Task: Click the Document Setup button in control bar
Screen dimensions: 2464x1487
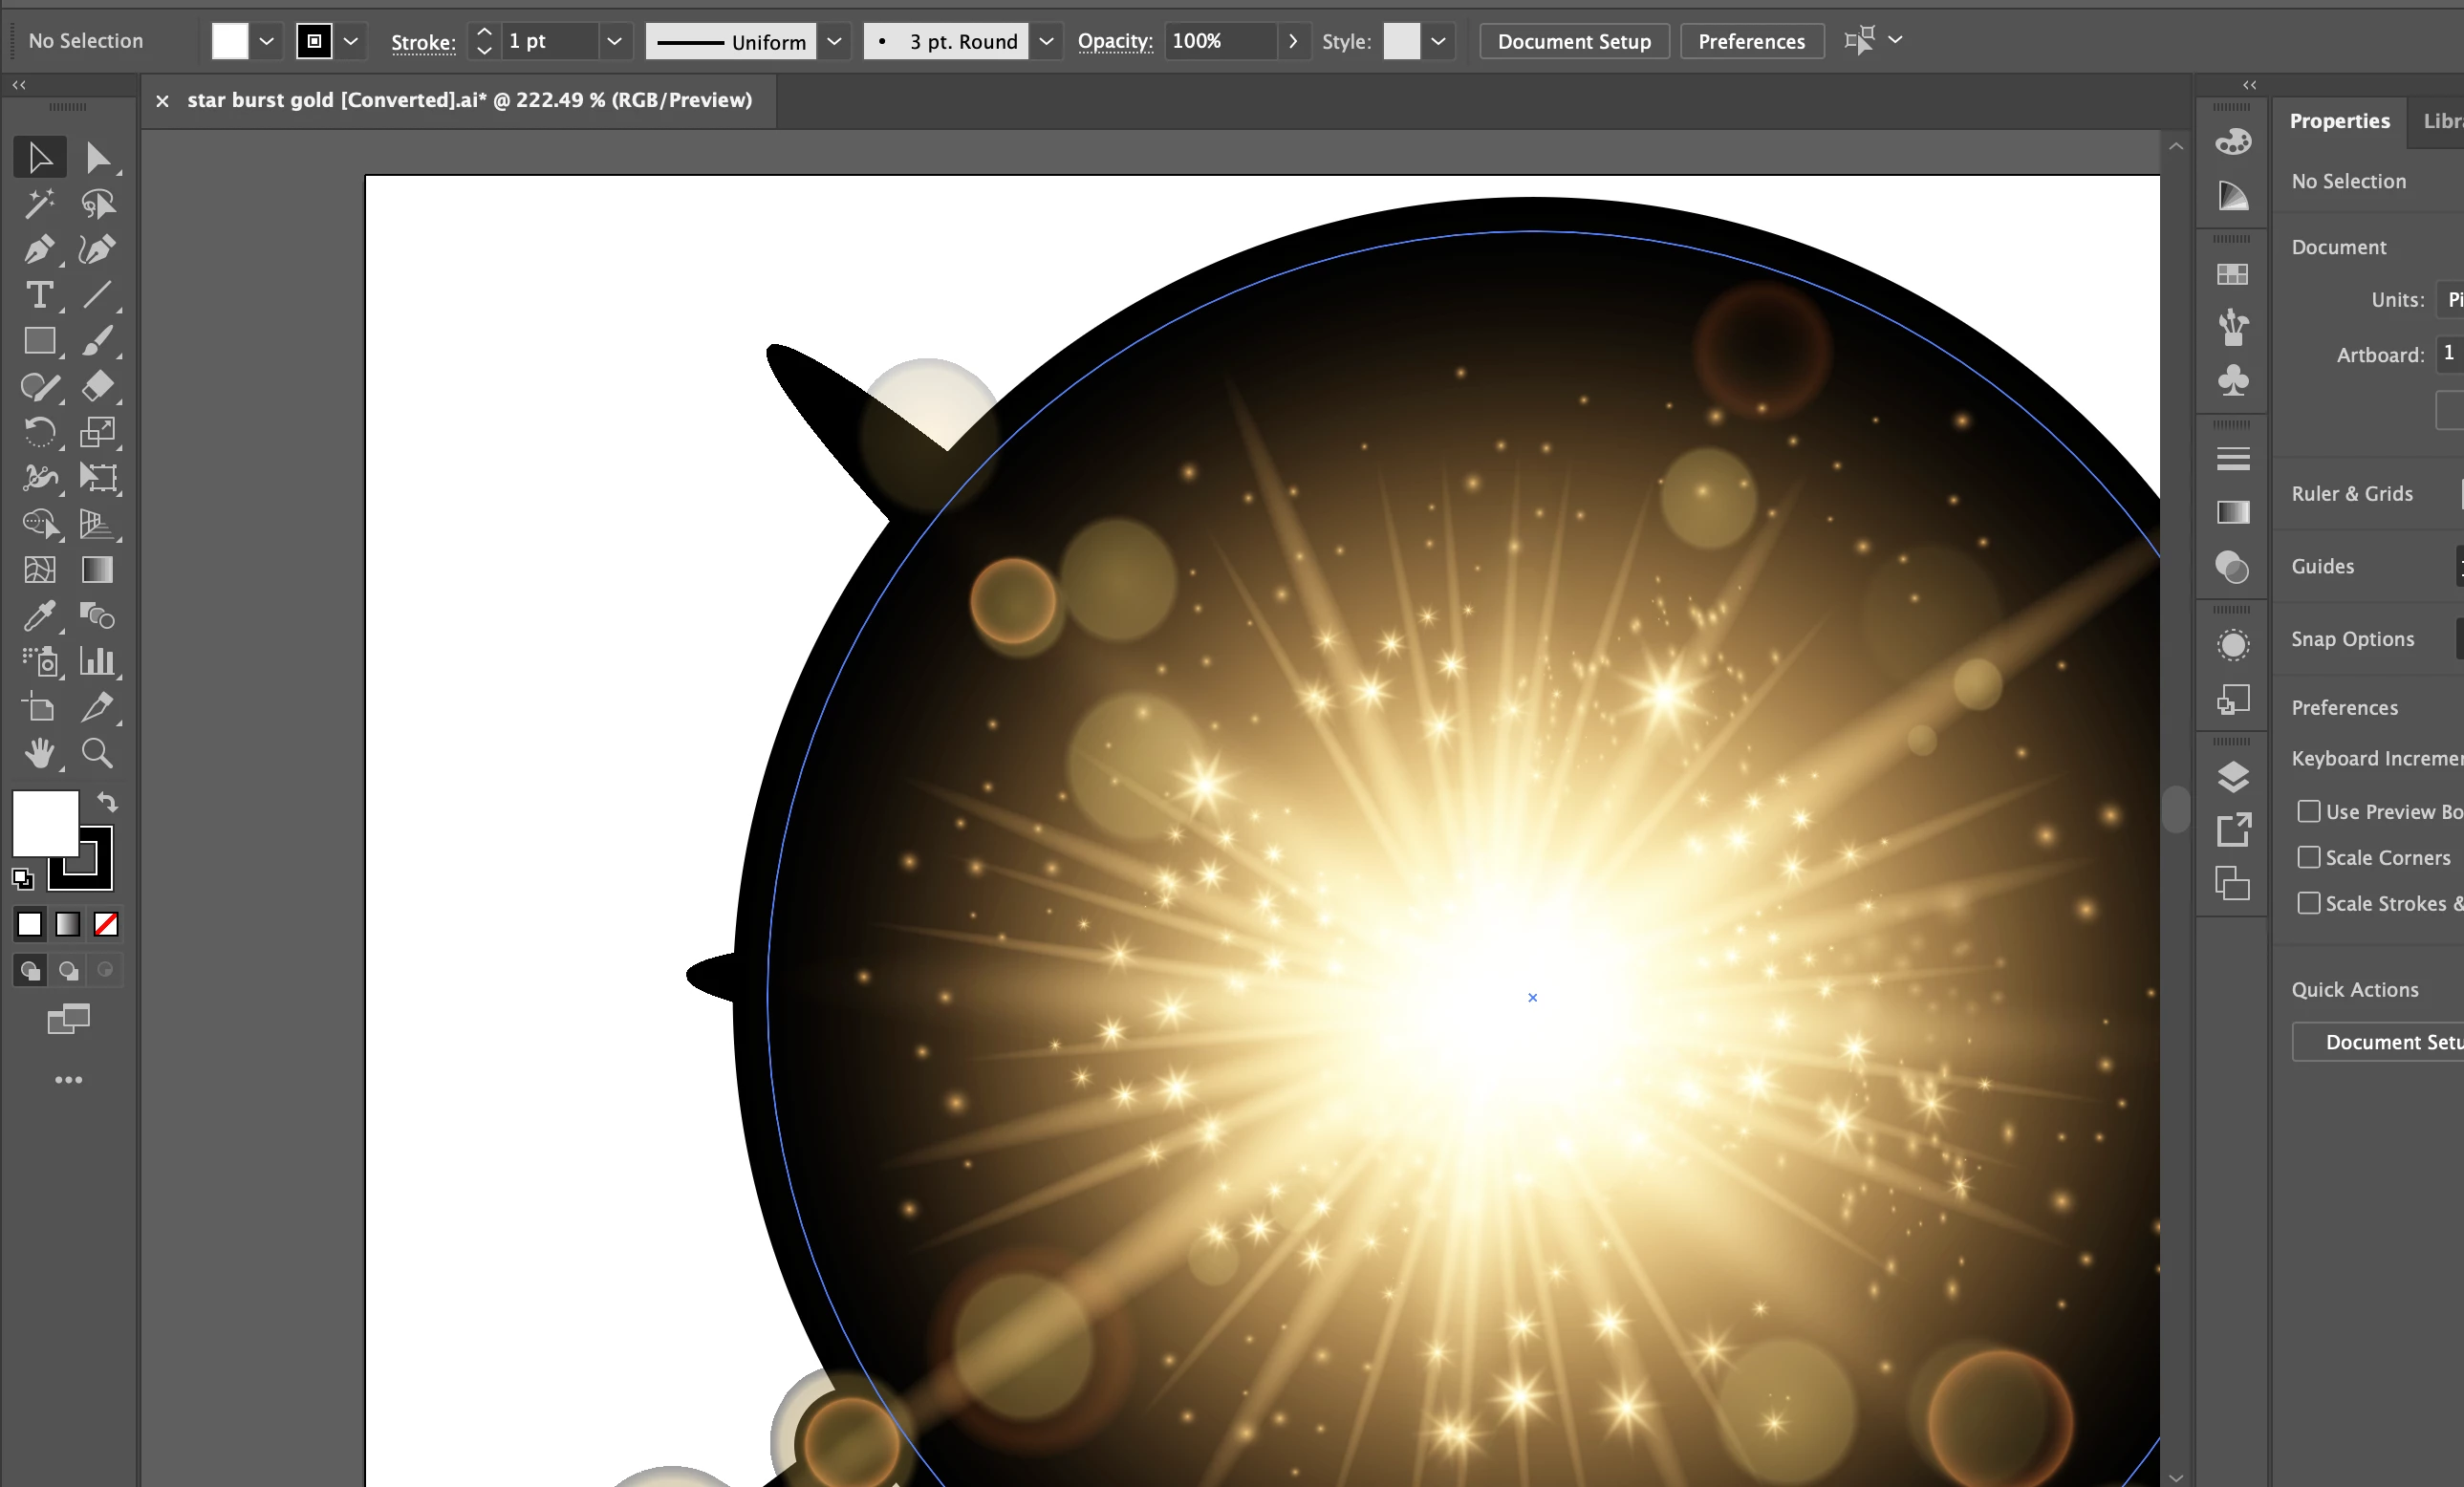Action: 1573,41
